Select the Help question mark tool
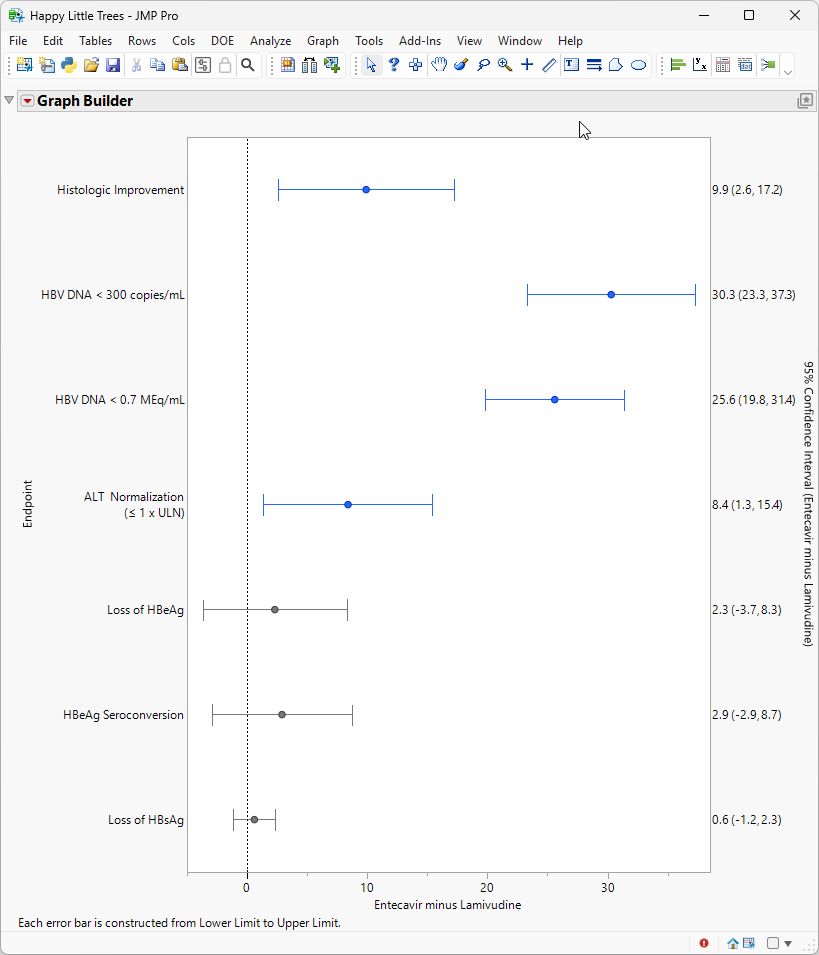The image size is (819, 955). coord(393,64)
